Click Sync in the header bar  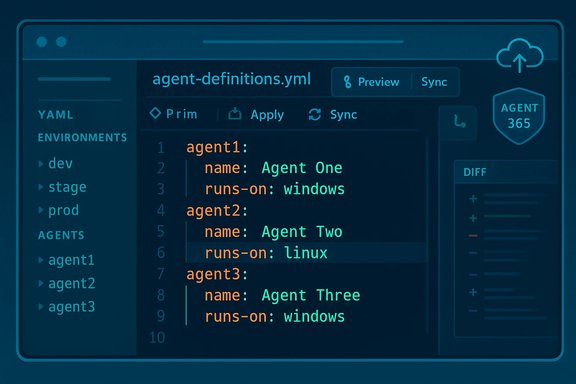tap(434, 82)
